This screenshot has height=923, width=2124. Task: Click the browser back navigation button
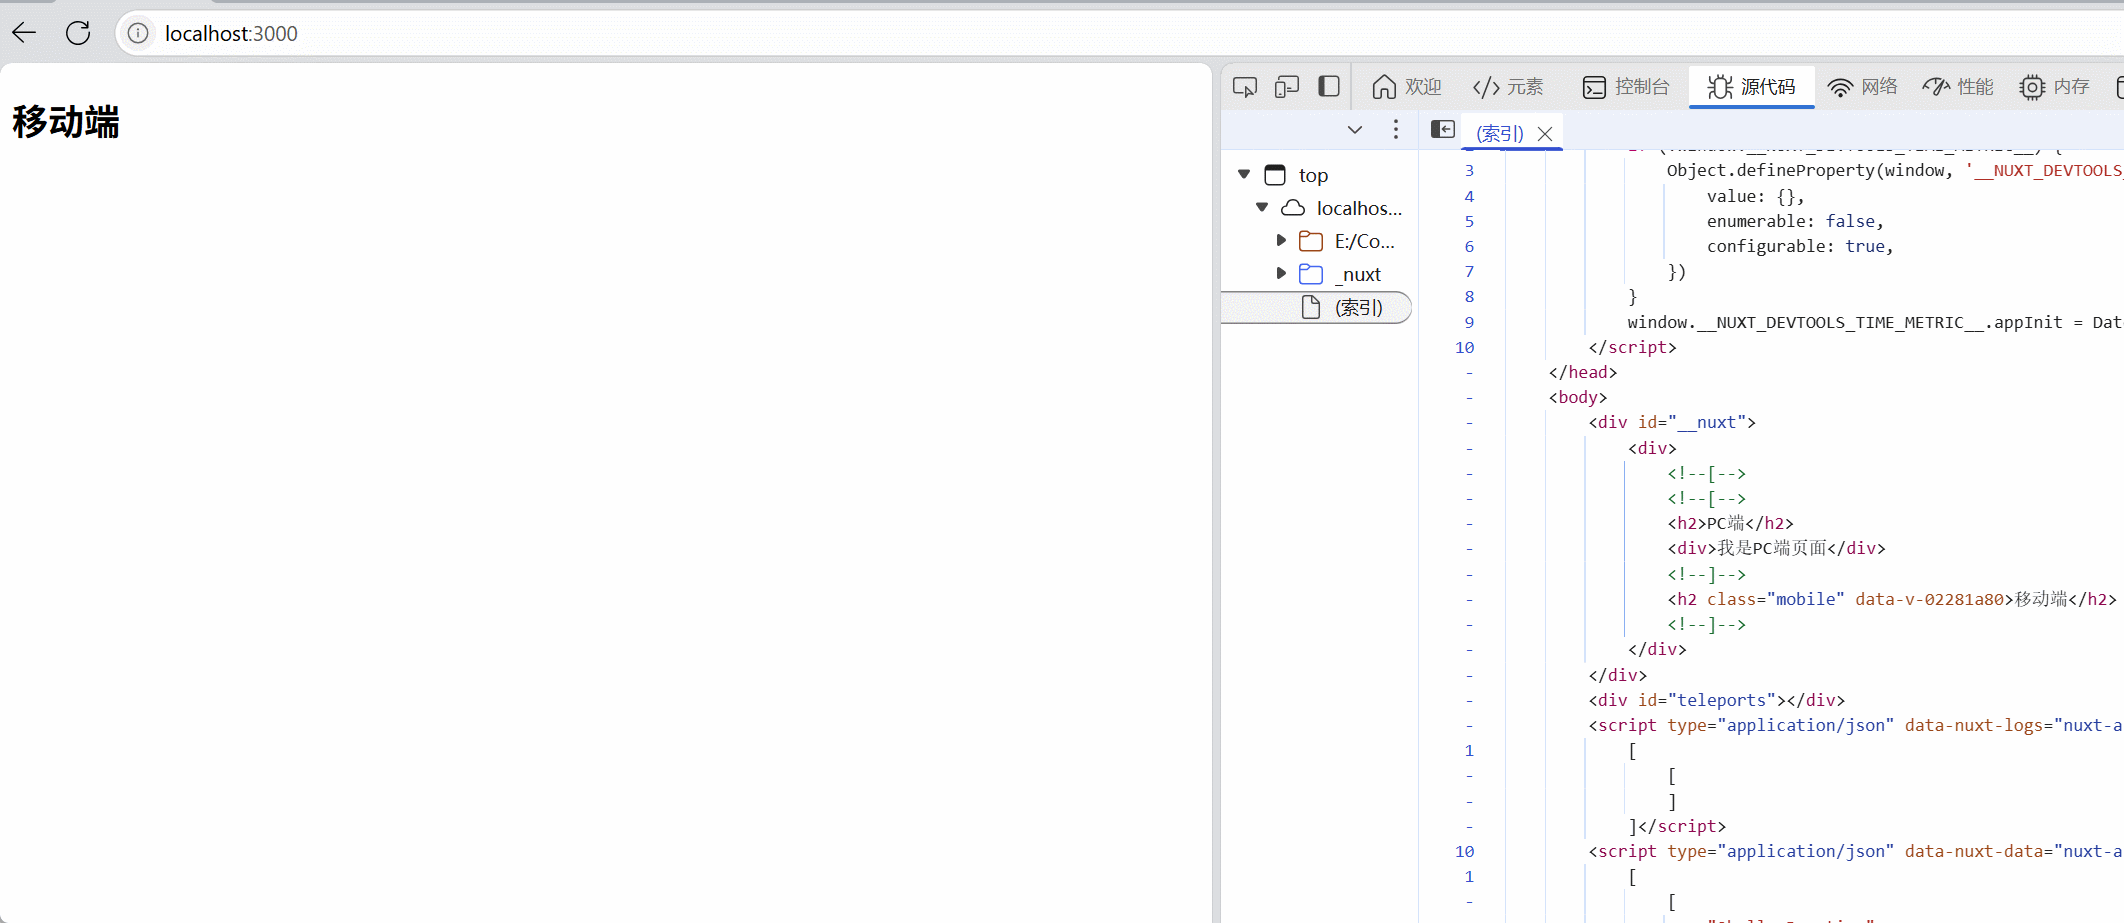[x=24, y=32]
